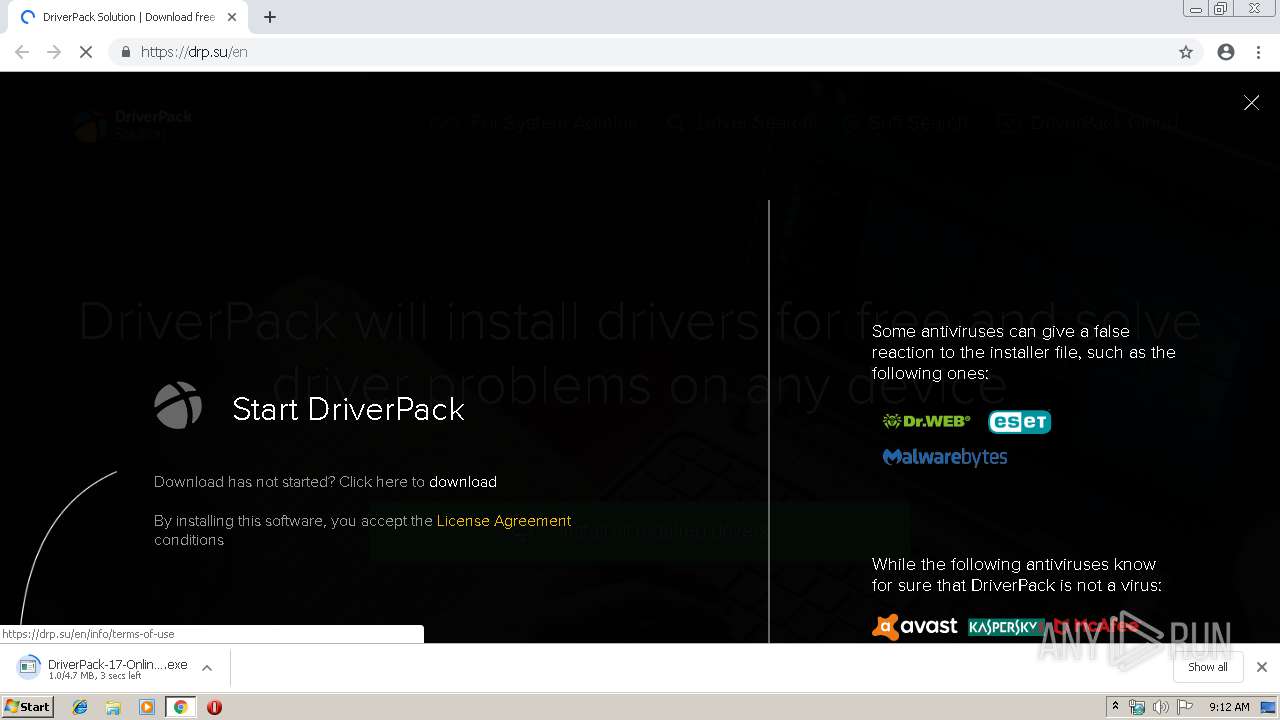1280x720 pixels.
Task: Open the network tray icon
Action: click(x=1137, y=707)
